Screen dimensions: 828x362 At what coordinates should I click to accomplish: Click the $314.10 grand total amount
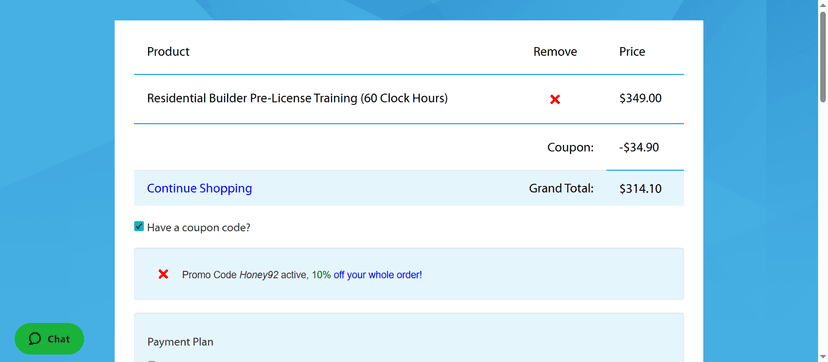640,188
